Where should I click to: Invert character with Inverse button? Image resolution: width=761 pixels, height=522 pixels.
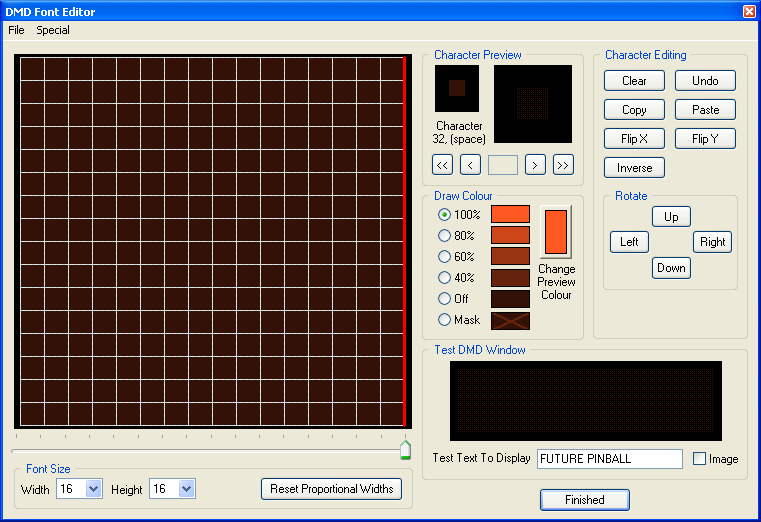click(x=634, y=168)
